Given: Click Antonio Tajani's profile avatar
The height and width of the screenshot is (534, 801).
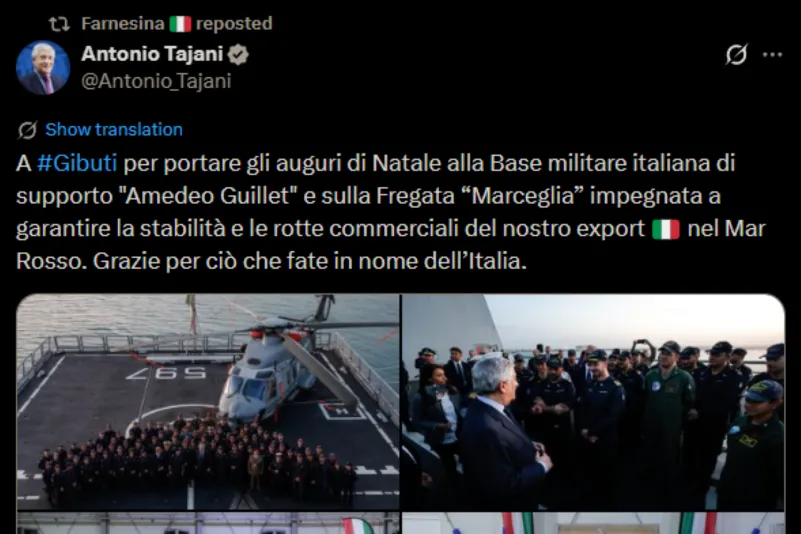Looking at the screenshot, I should click(43, 67).
